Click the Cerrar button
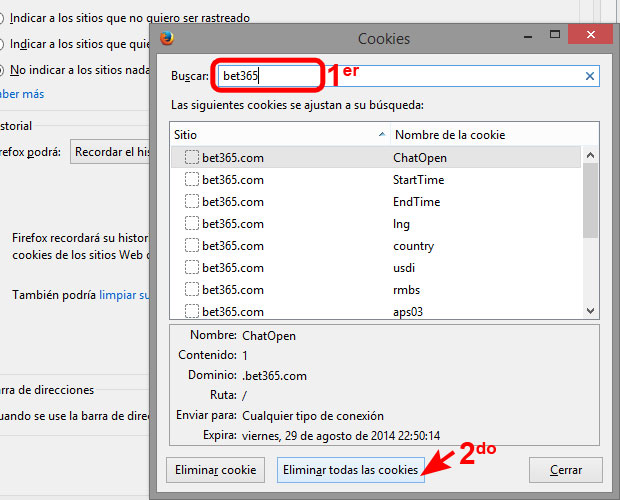 pos(566,470)
